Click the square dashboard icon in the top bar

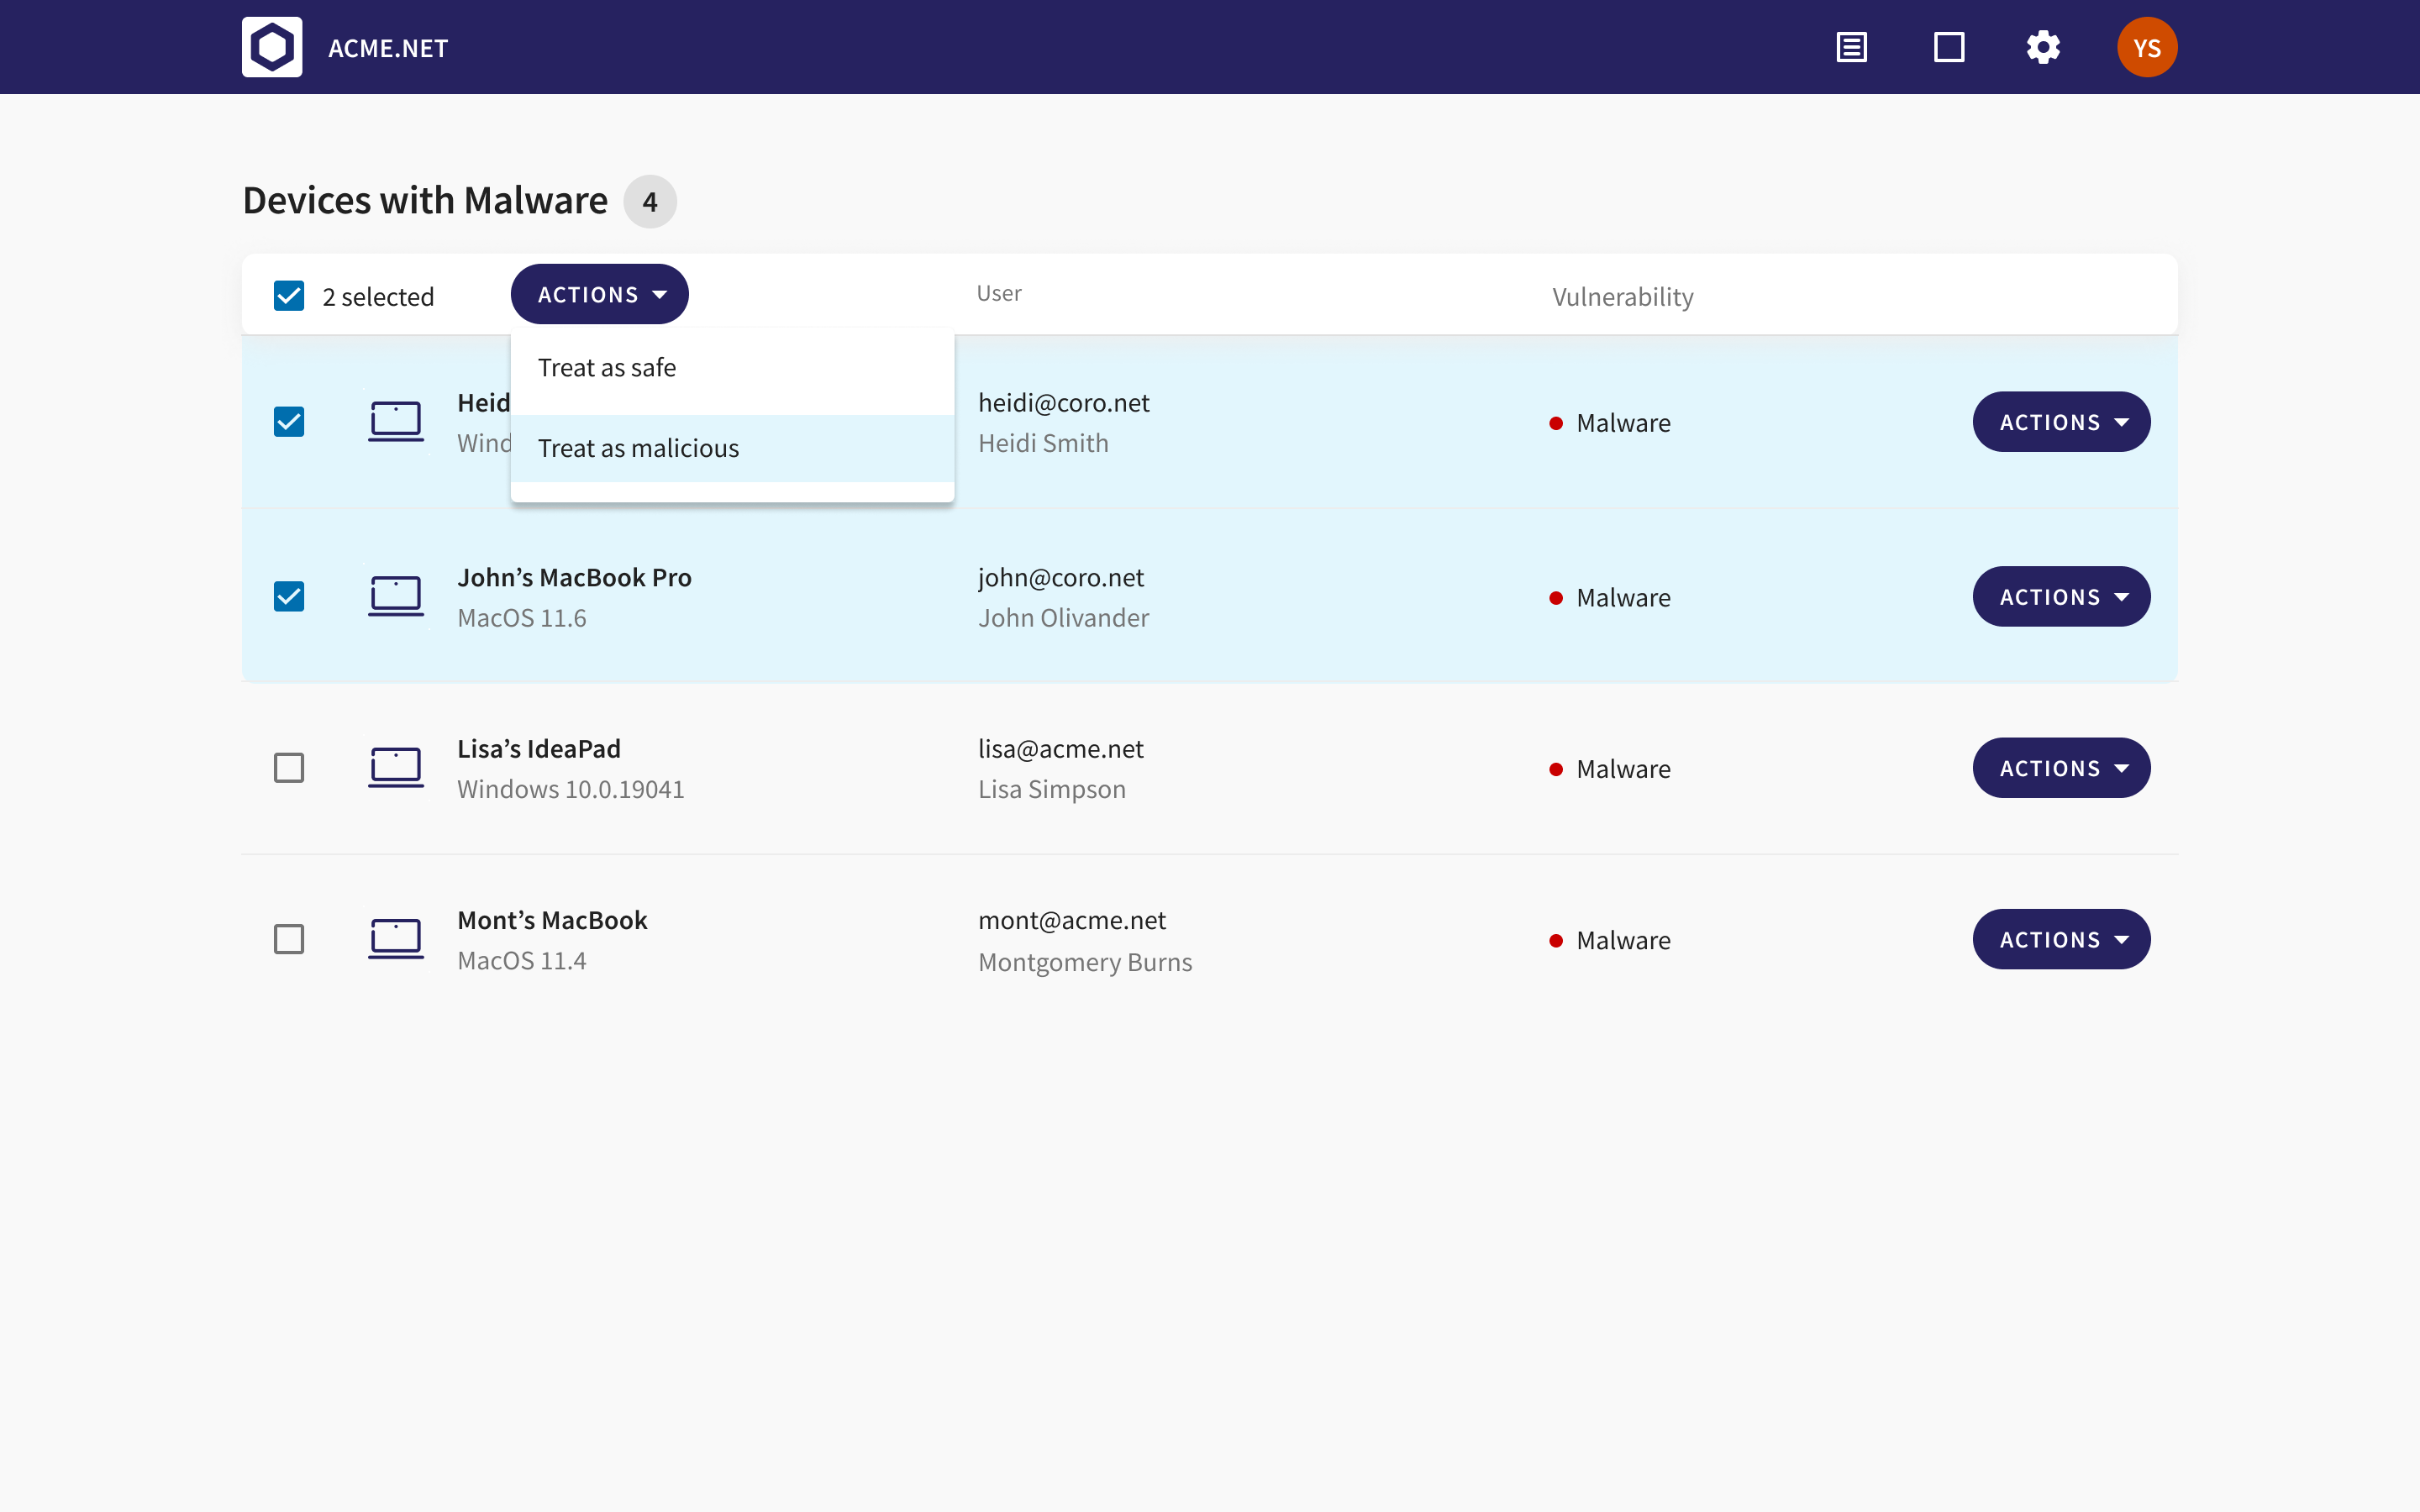click(x=1947, y=46)
